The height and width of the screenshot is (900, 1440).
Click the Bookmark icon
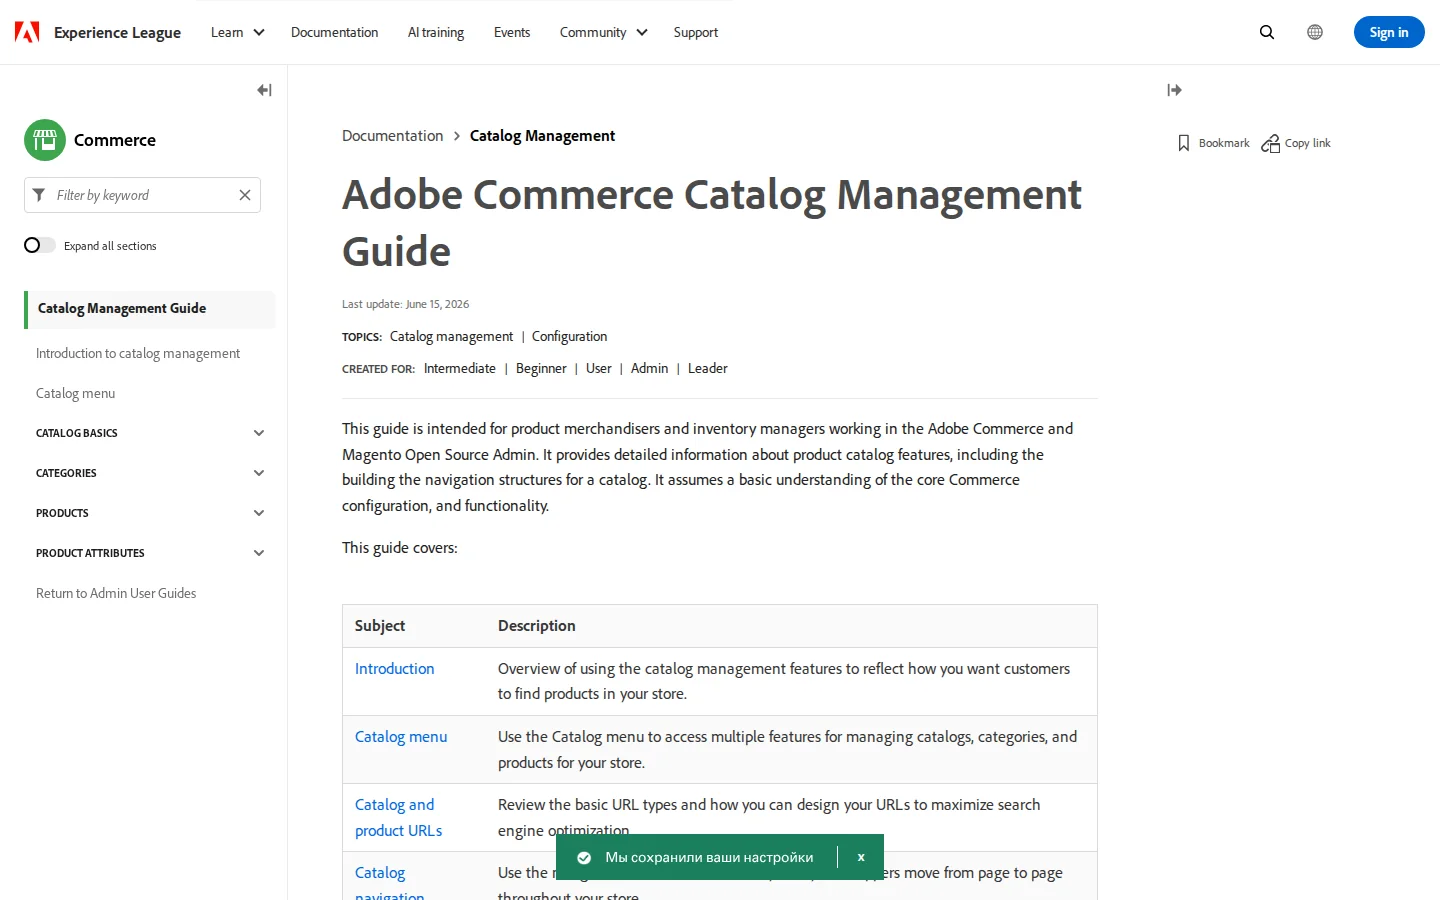pos(1184,143)
